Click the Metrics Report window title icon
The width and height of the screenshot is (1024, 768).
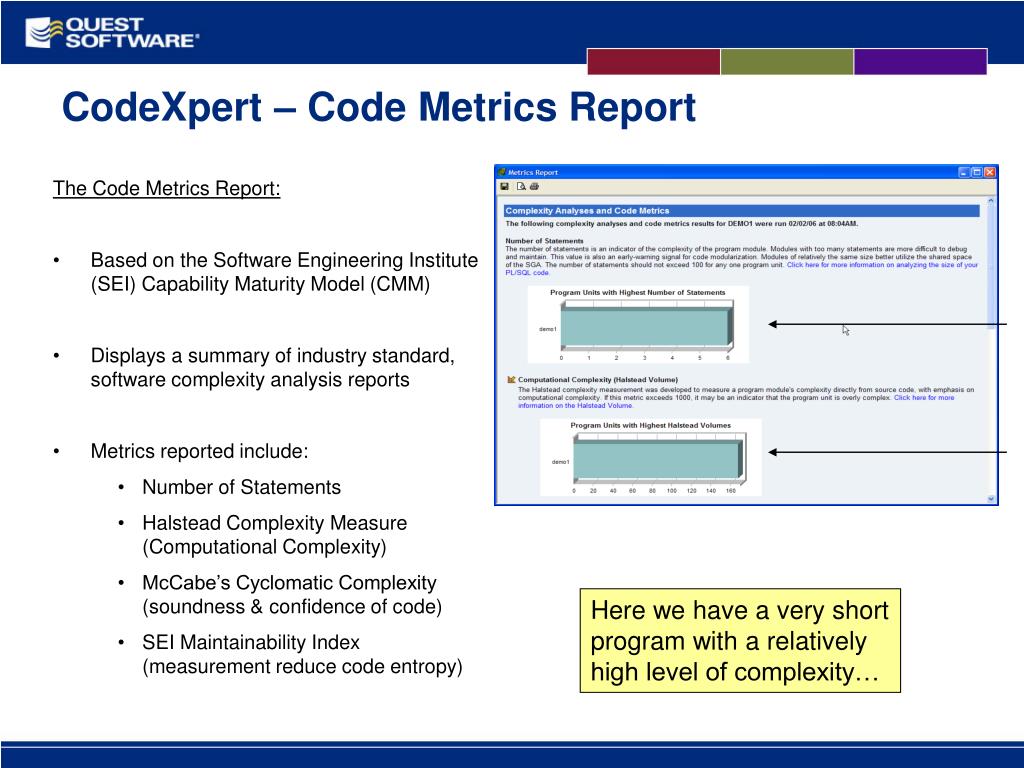502,172
